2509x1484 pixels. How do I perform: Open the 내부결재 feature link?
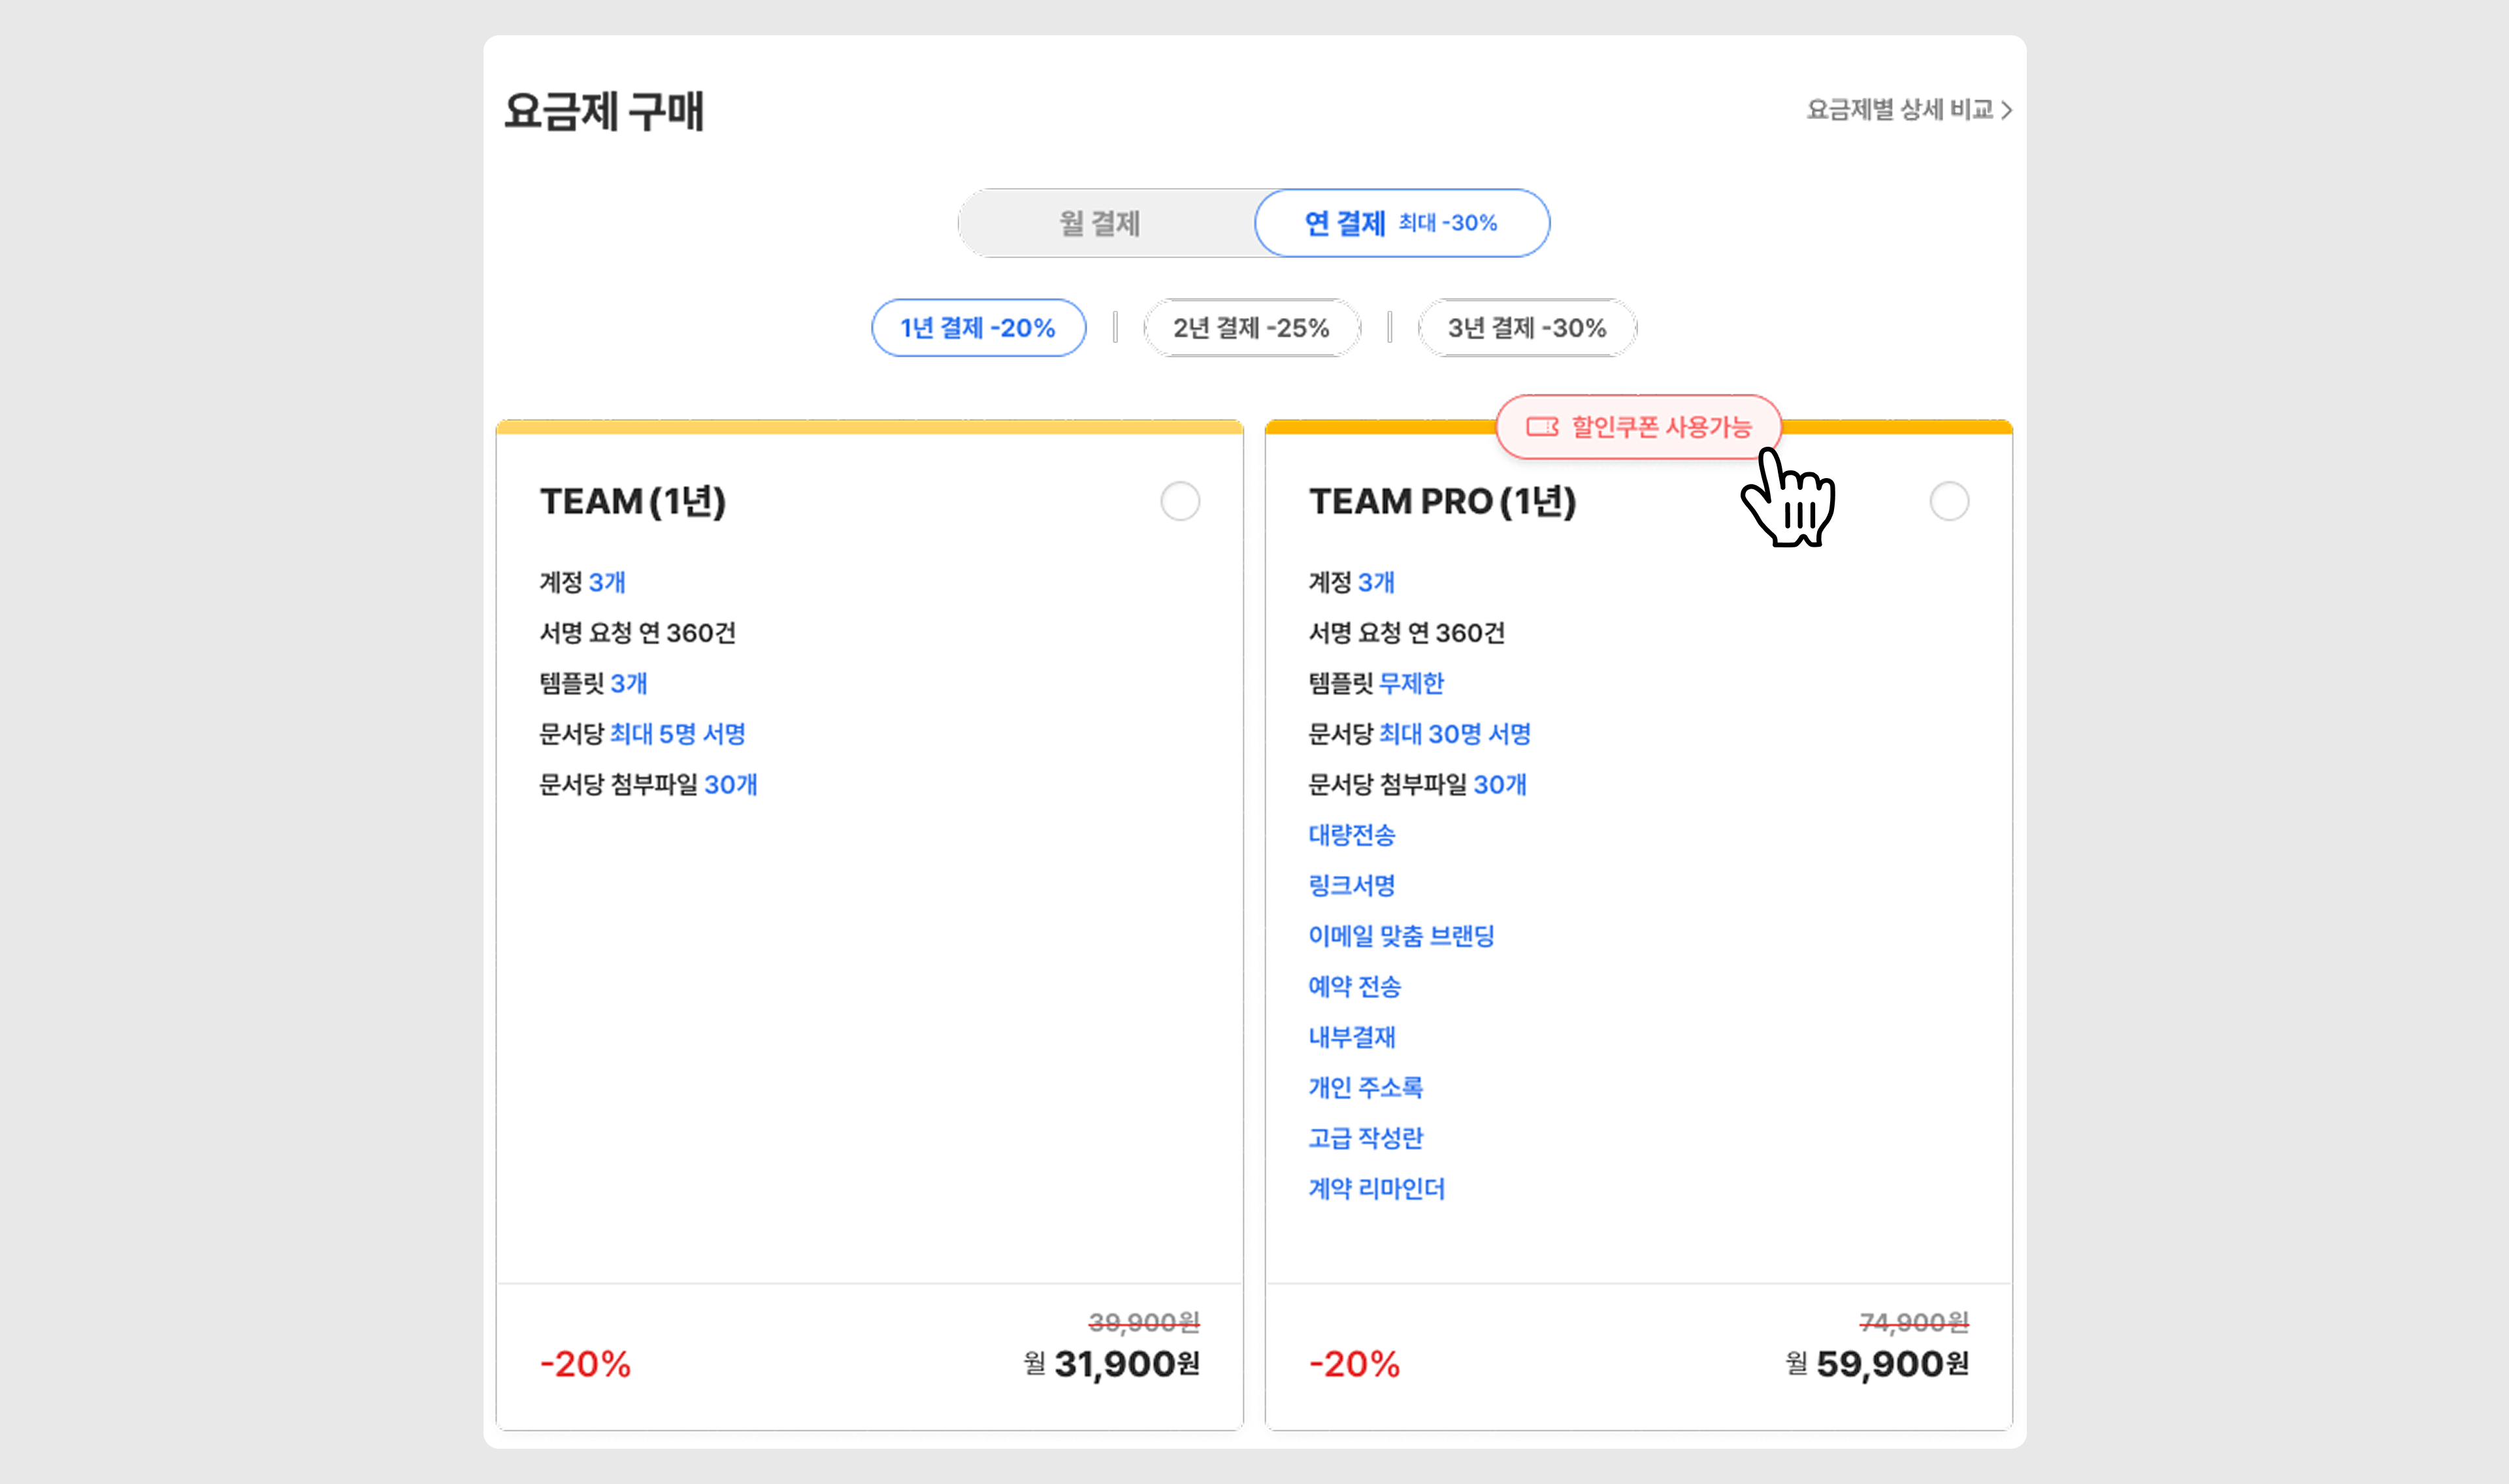[1351, 1037]
